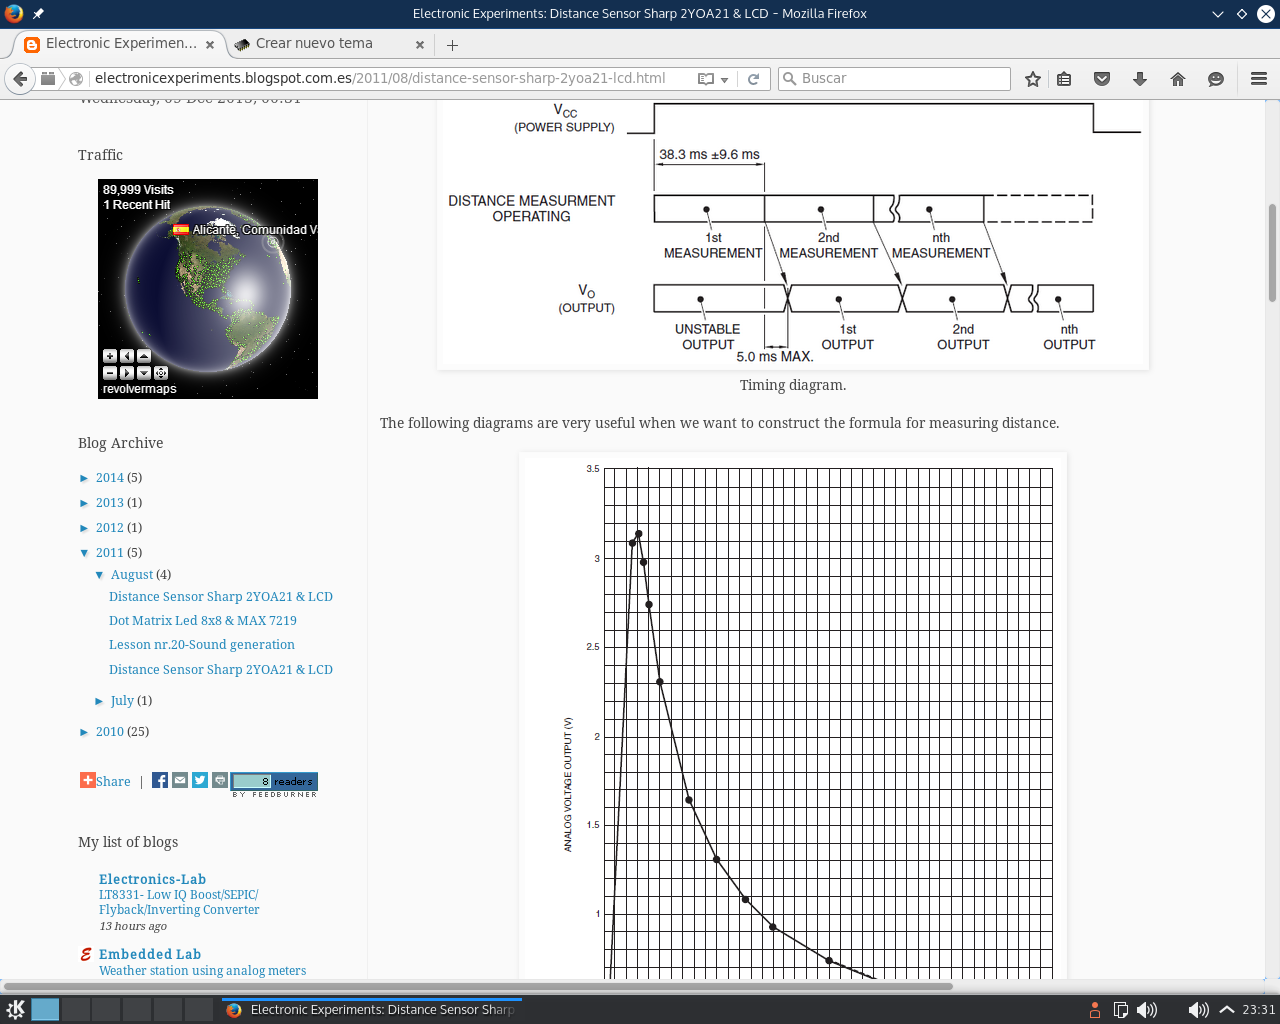Tilt the revolvermaps globe up

point(144,356)
